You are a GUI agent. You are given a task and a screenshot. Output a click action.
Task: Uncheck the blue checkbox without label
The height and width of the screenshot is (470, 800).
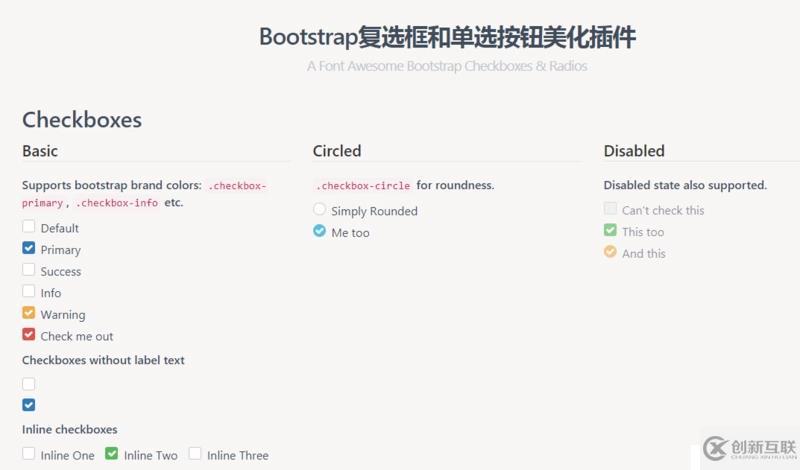(x=29, y=405)
